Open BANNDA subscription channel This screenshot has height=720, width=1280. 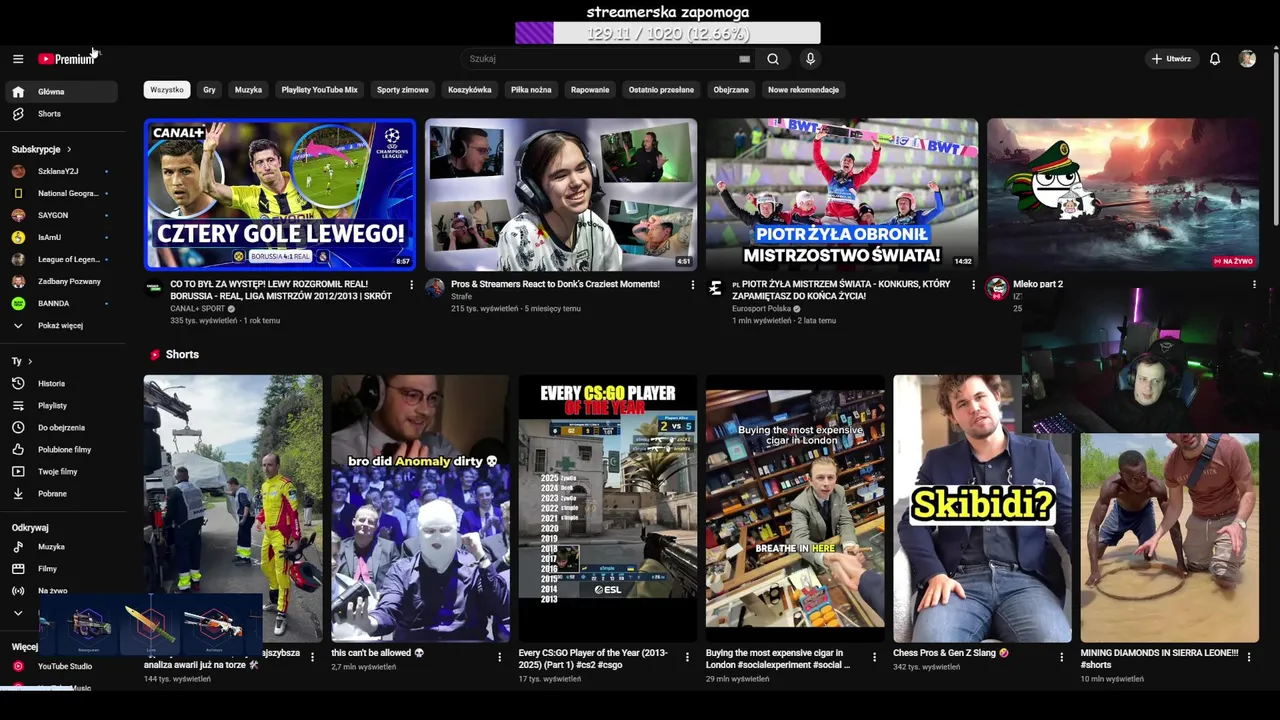pyautogui.click(x=61, y=304)
